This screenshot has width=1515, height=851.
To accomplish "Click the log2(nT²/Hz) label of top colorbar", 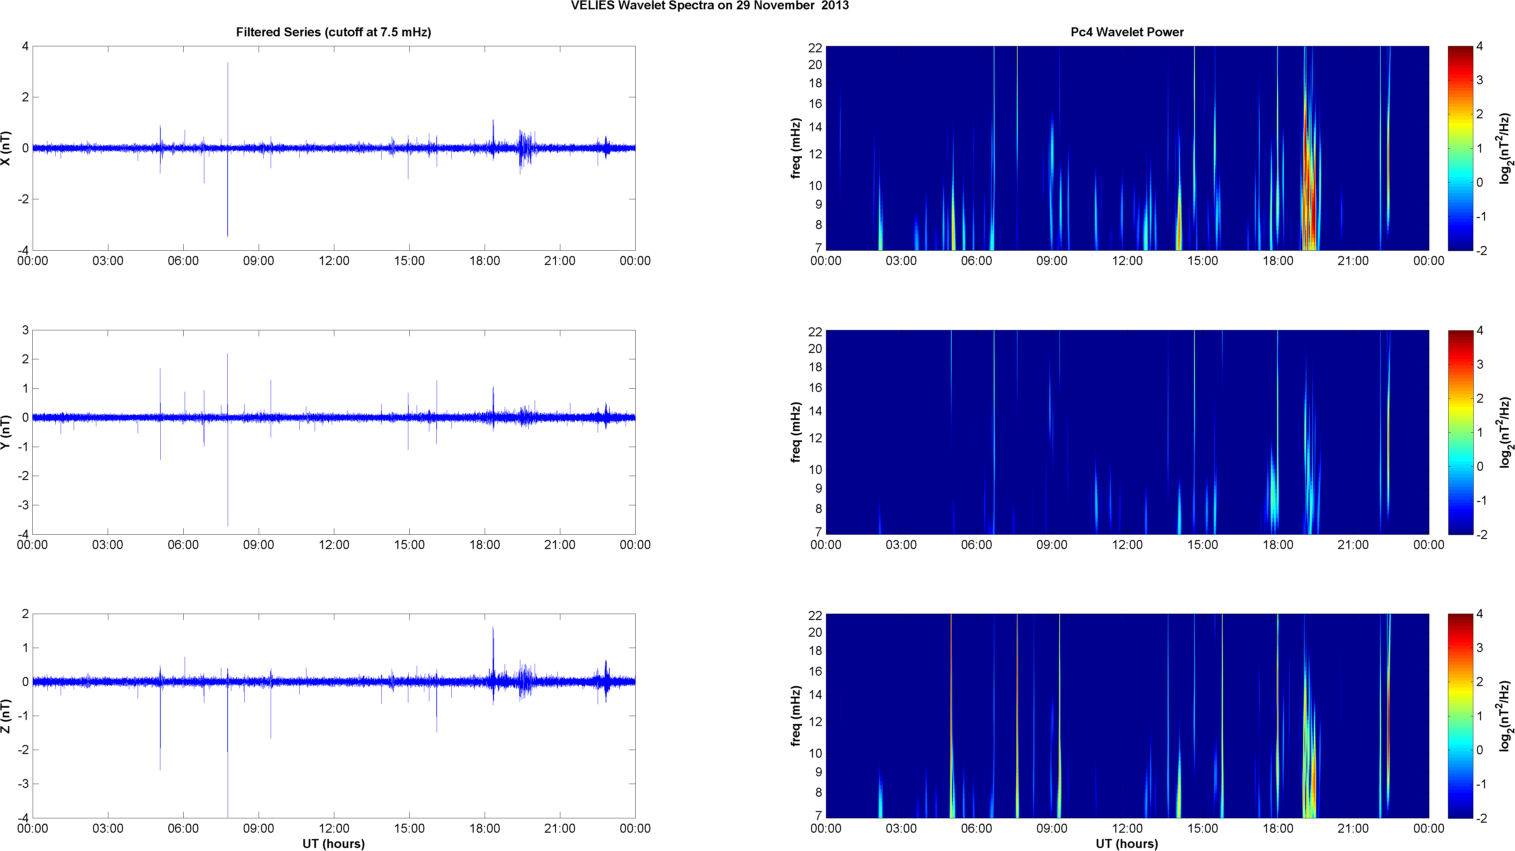I will pos(1505,148).
